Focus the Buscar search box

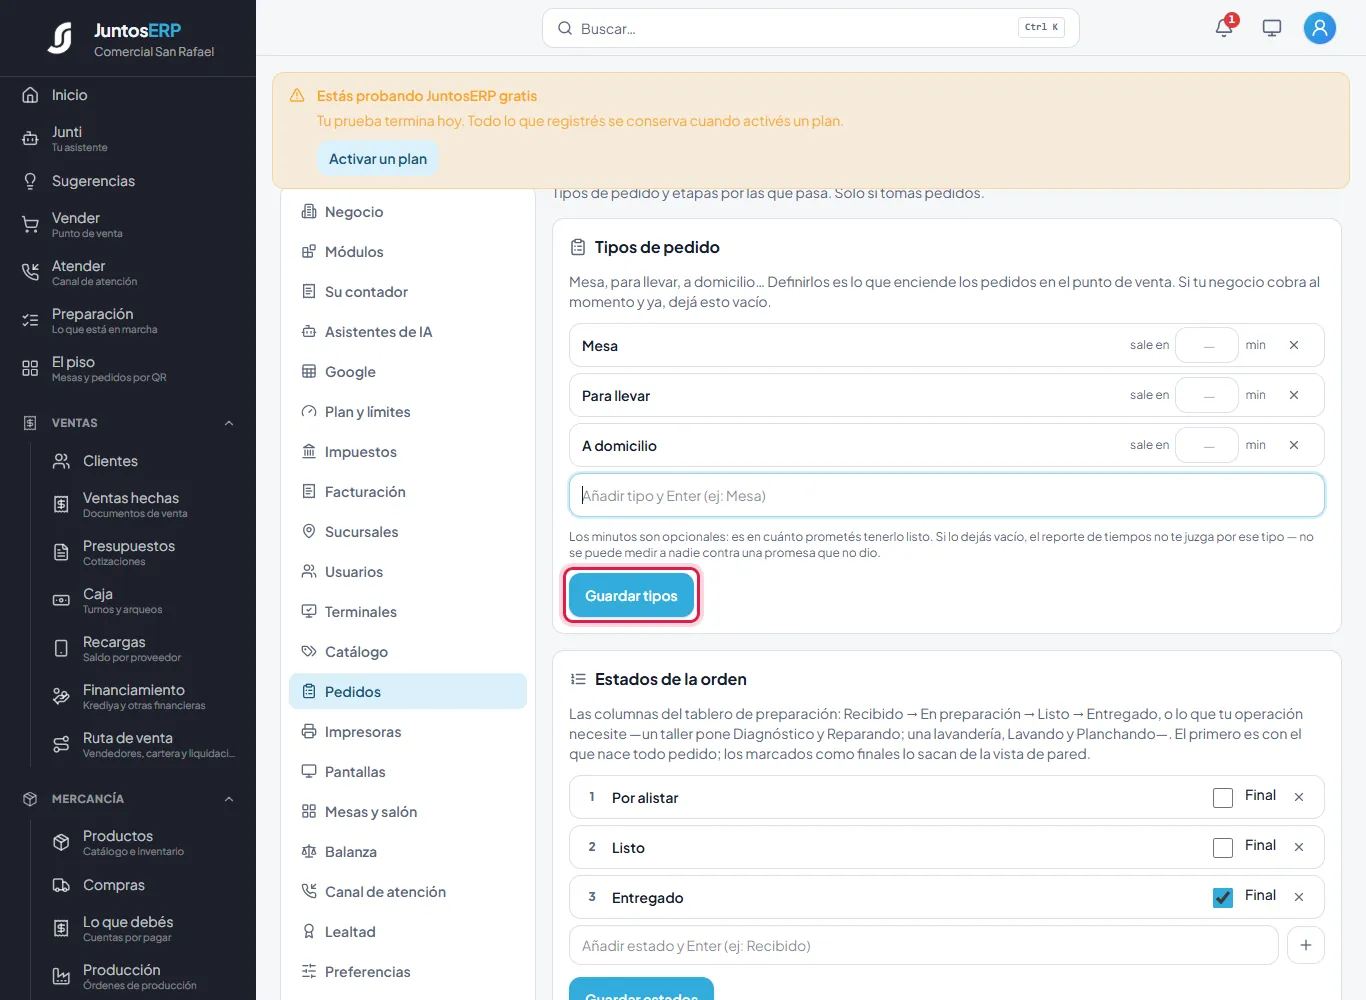point(810,28)
